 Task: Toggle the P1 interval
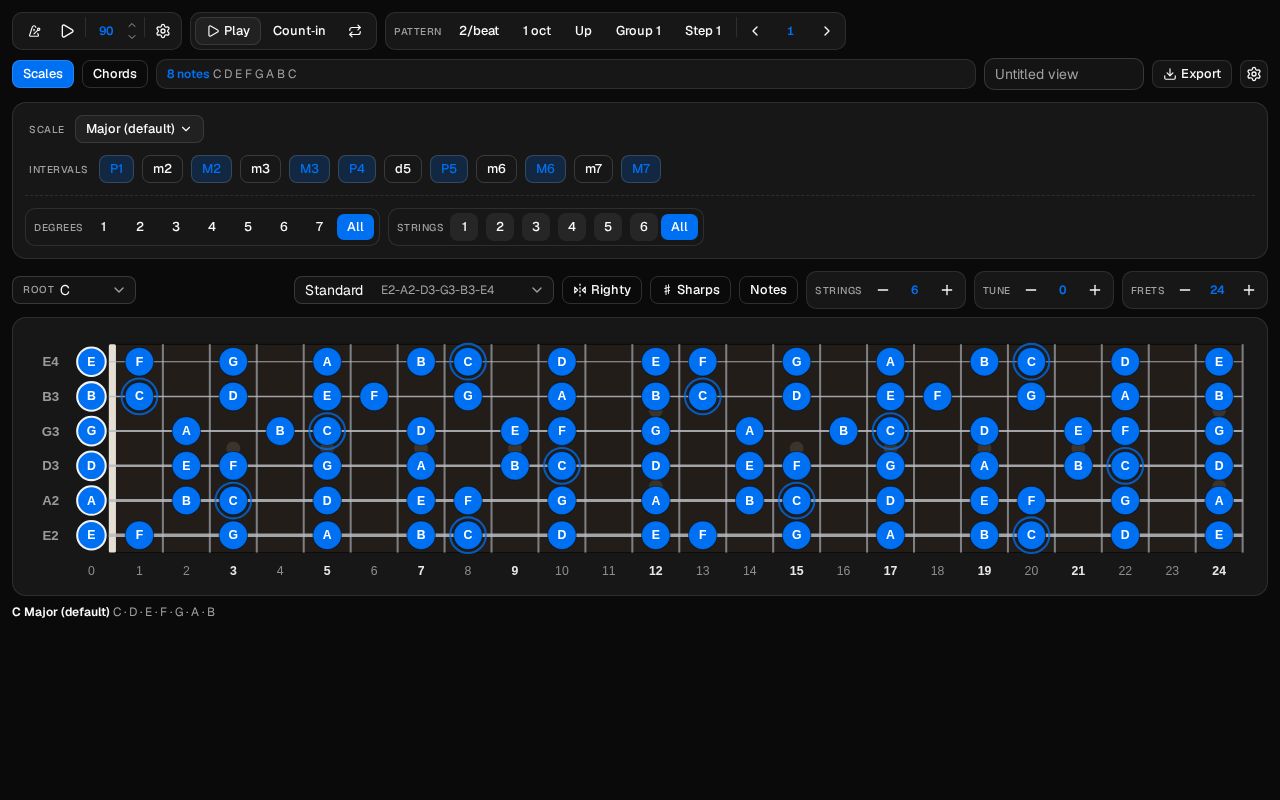point(116,169)
